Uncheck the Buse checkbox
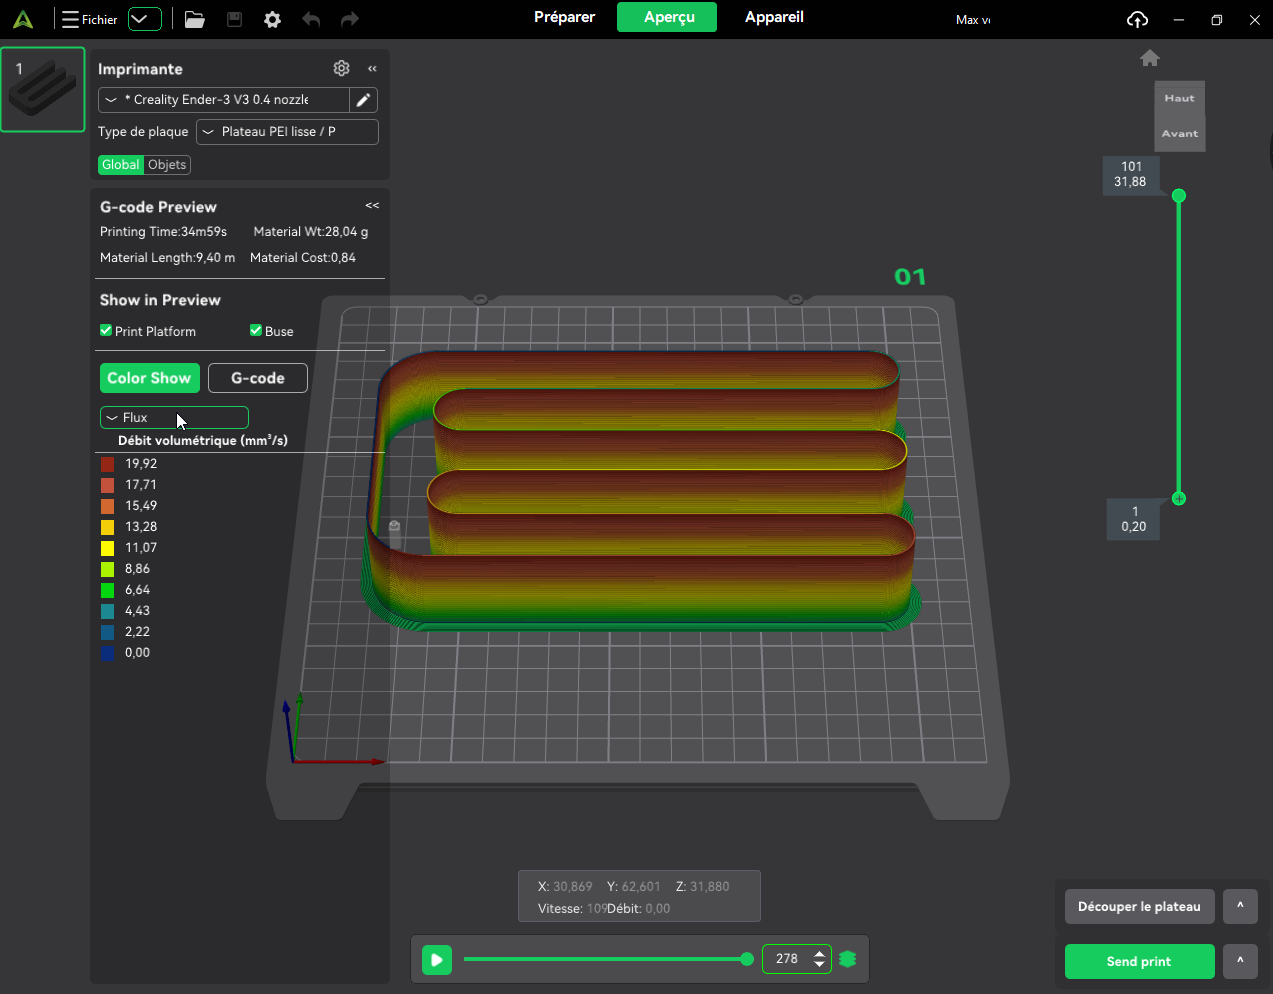Screen dimensions: 1273x994 coord(256,331)
